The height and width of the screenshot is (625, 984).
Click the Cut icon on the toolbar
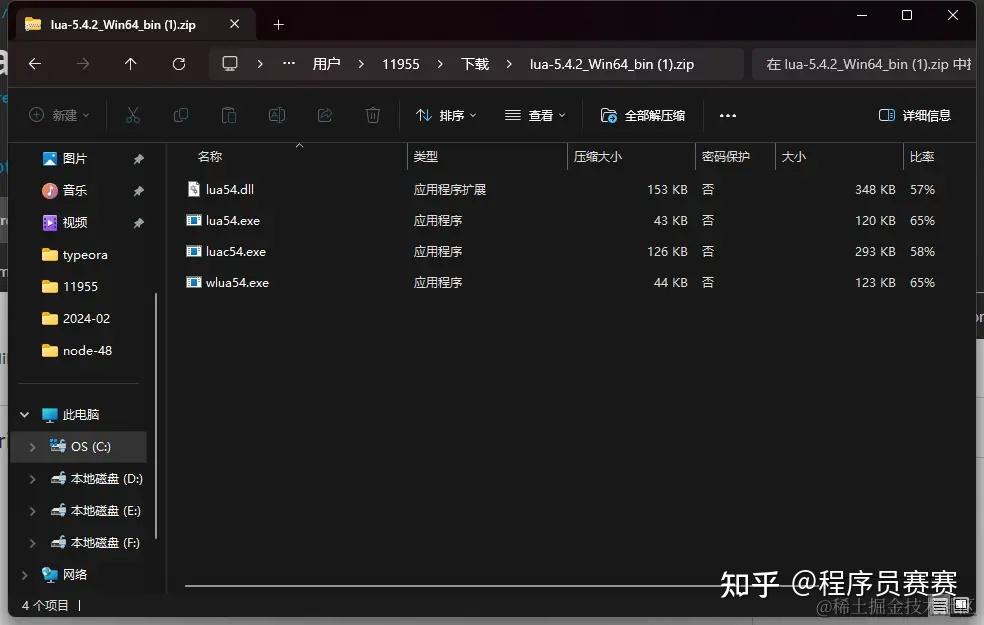(x=133, y=115)
